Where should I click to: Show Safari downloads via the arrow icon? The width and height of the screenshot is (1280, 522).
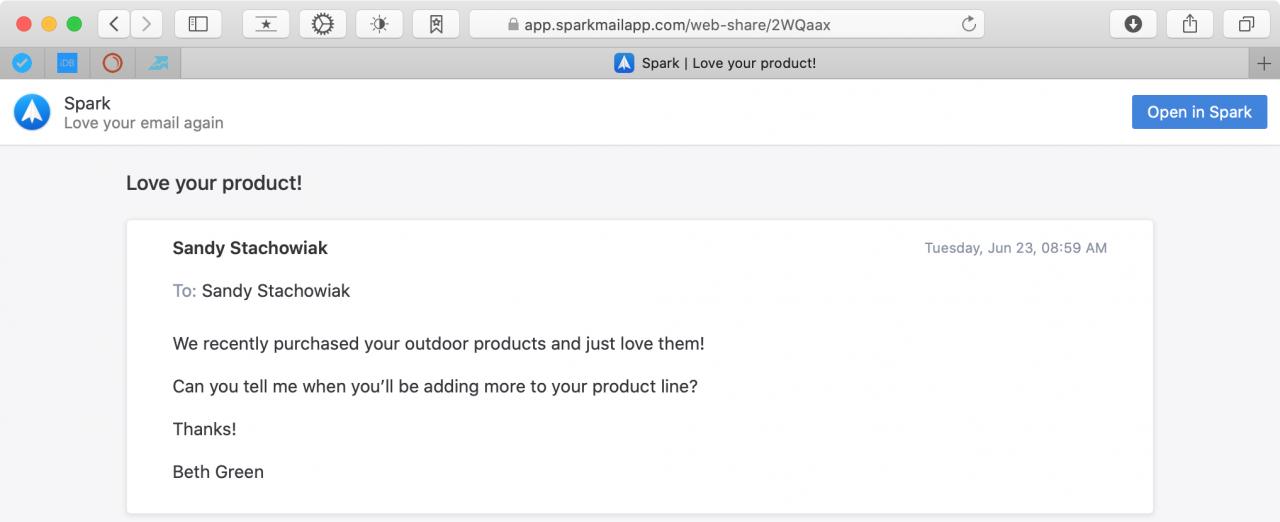click(1133, 24)
